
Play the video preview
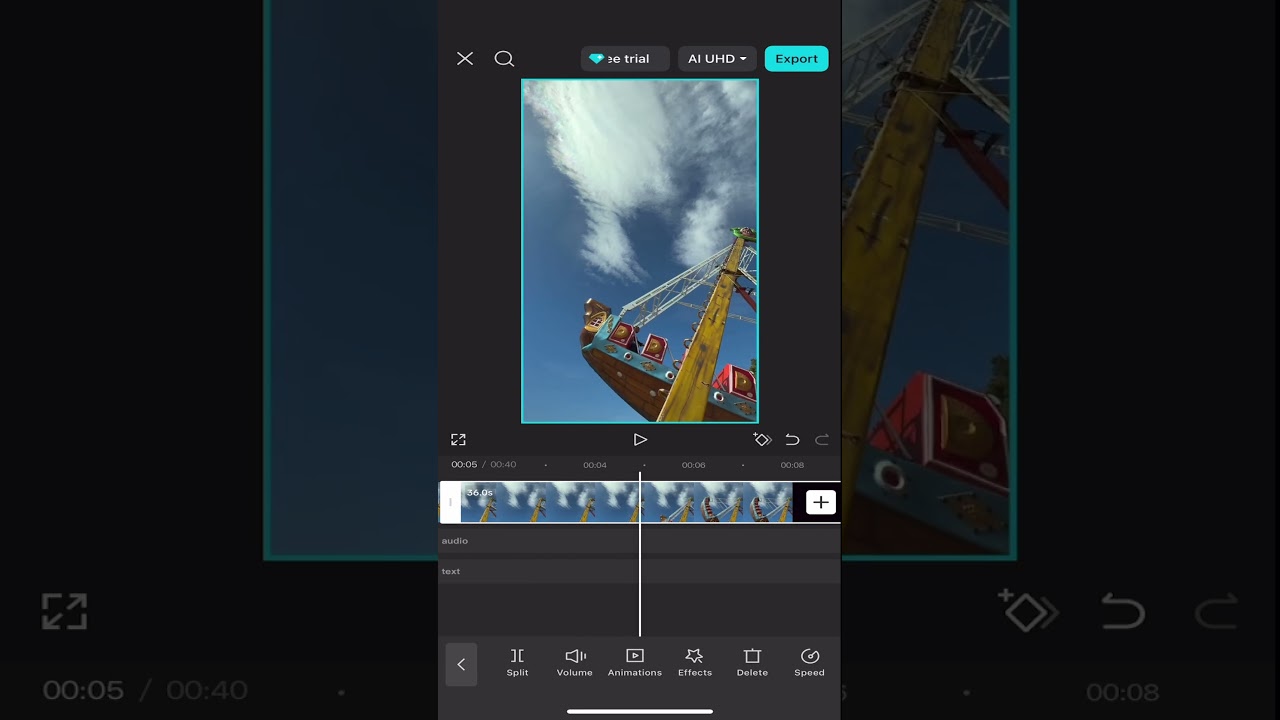click(x=640, y=440)
